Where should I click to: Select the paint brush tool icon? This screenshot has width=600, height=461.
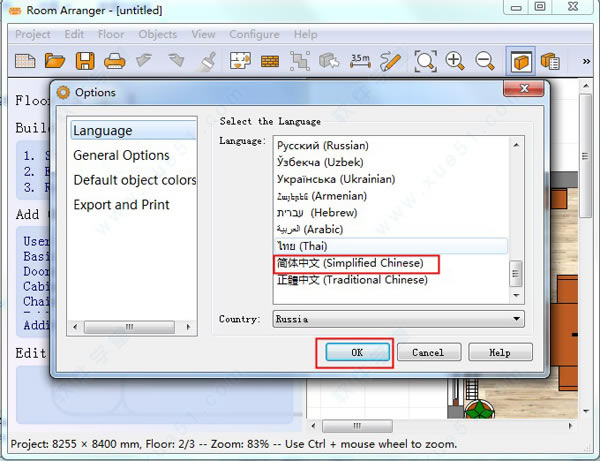pyautogui.click(x=209, y=61)
